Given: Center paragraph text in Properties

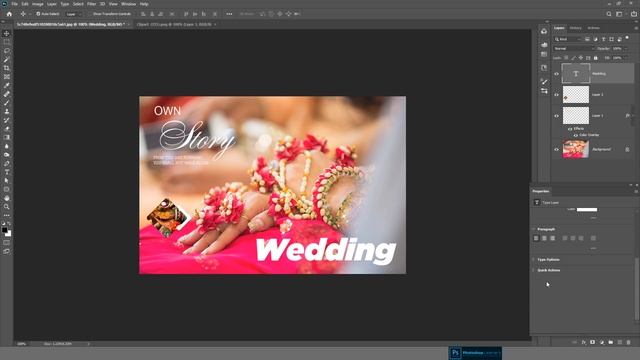Looking at the screenshot, I should 544,238.
